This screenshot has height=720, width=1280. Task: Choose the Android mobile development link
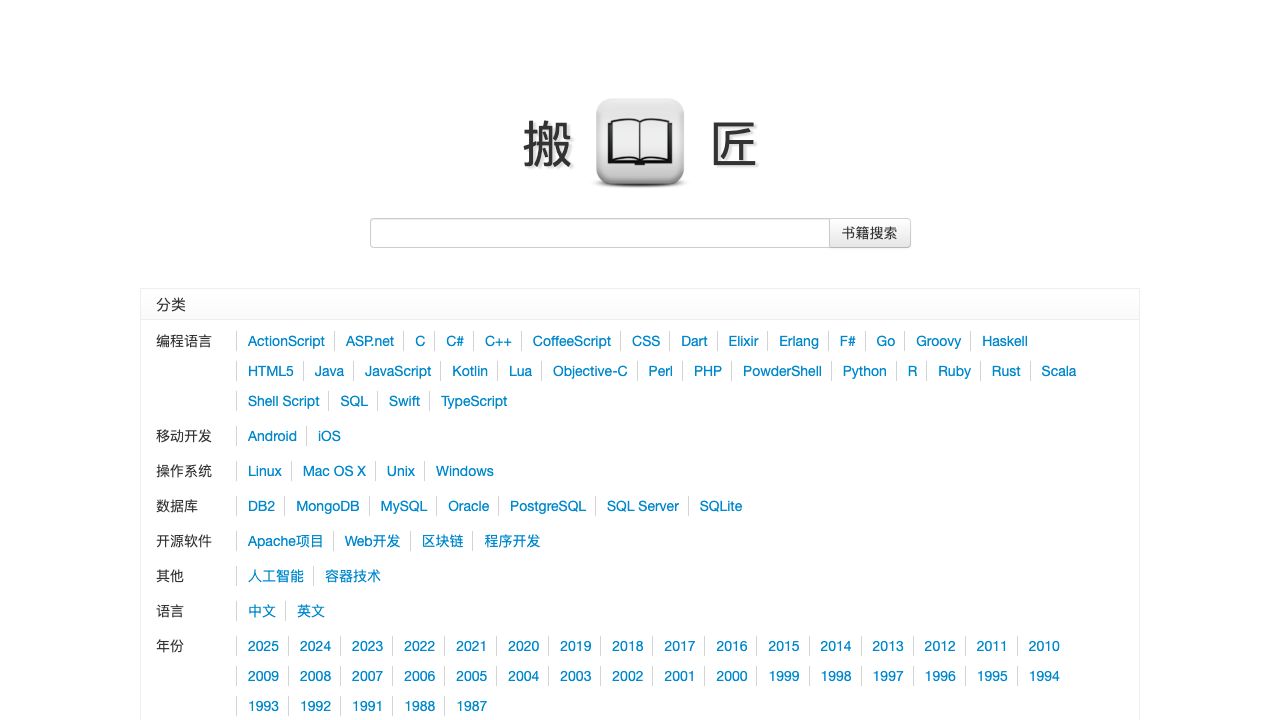click(x=272, y=436)
